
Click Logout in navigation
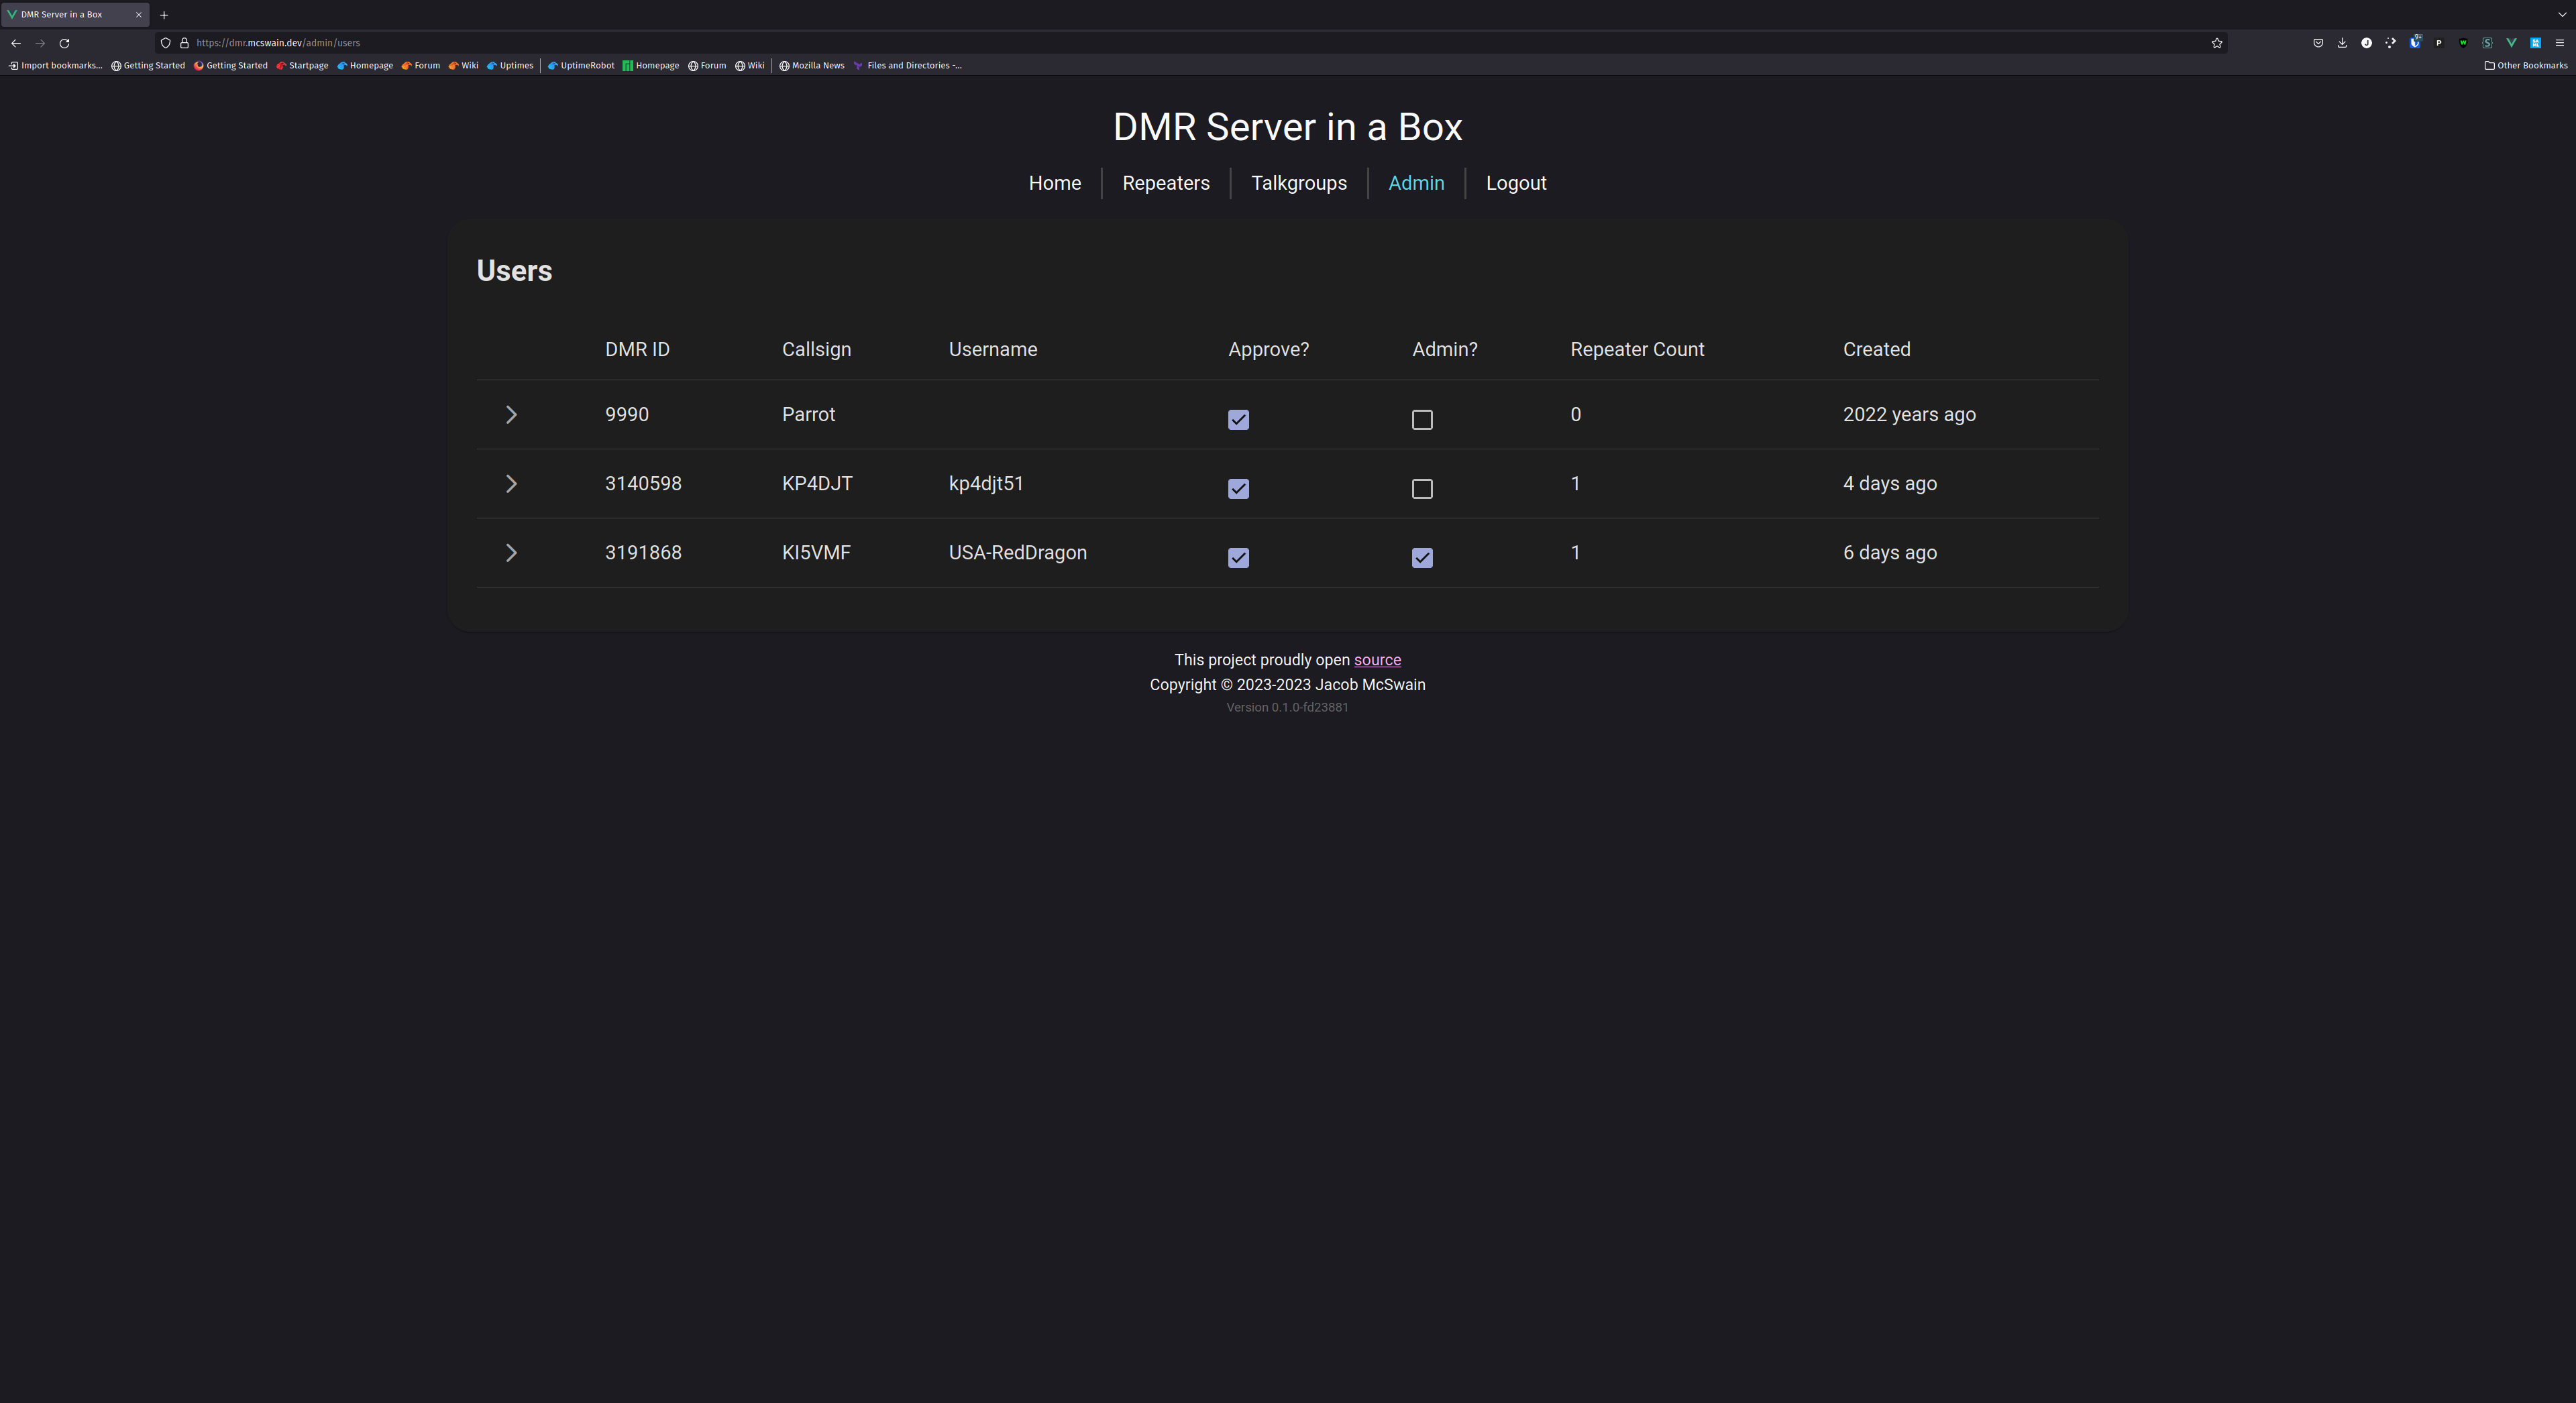1516,183
